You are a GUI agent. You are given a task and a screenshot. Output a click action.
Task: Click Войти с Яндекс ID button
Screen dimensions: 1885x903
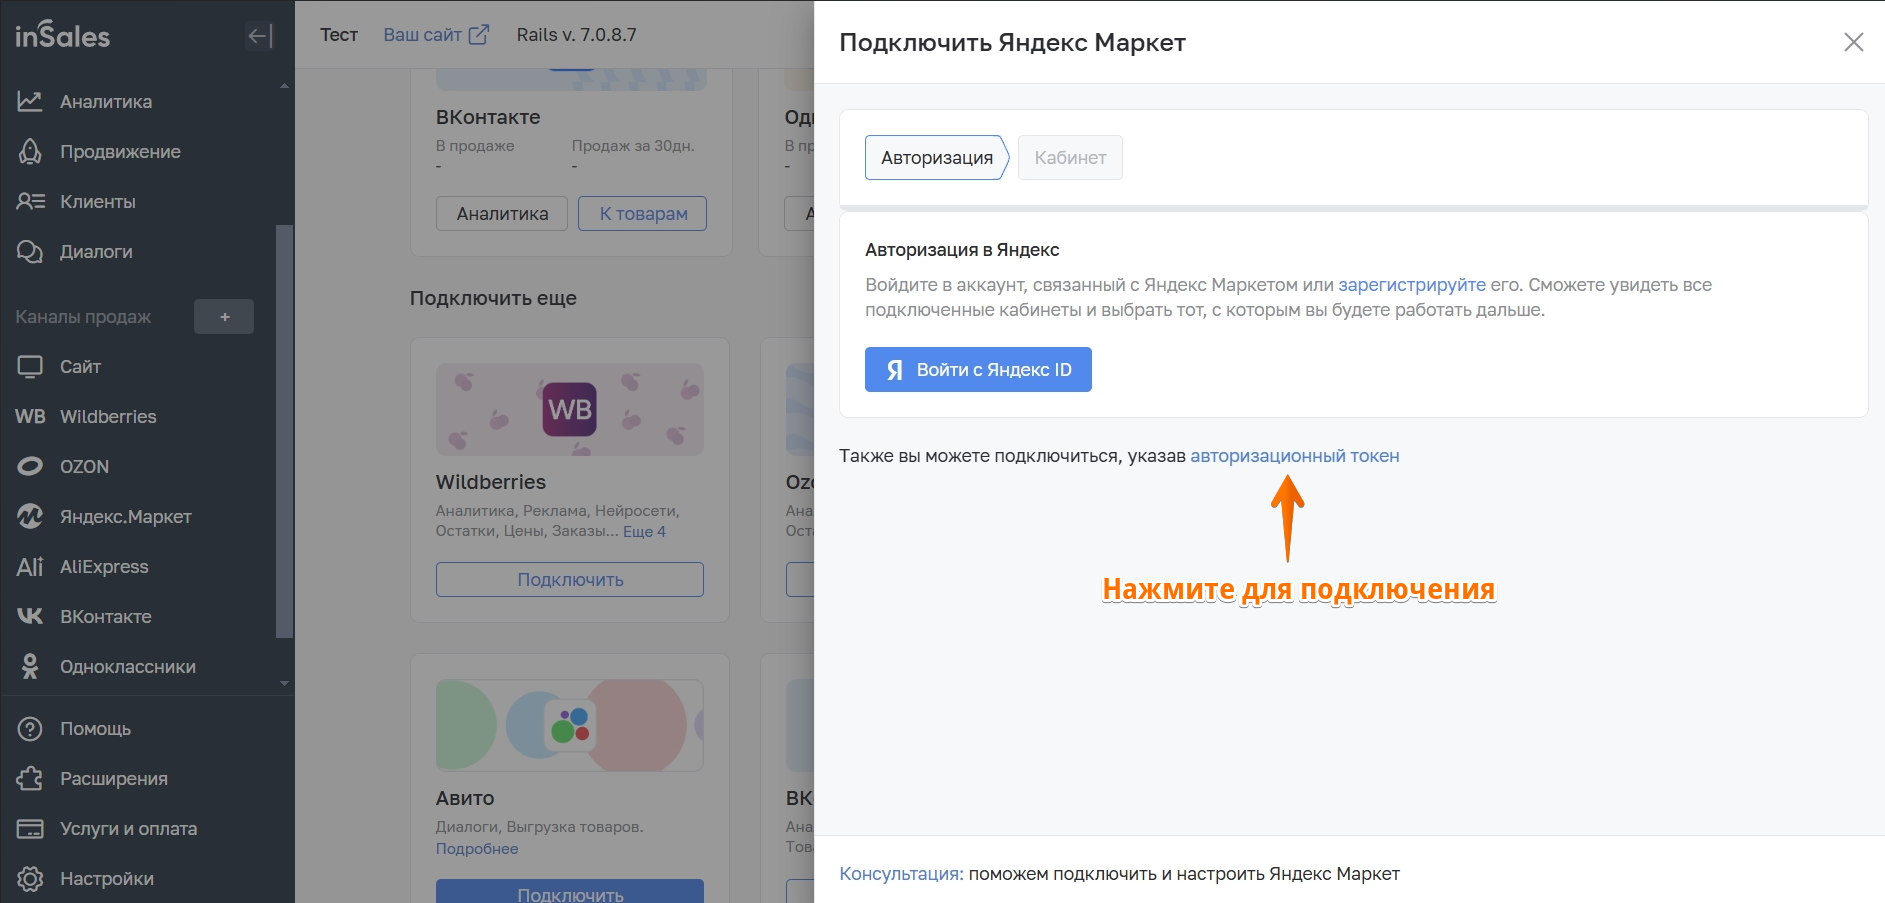(x=978, y=370)
